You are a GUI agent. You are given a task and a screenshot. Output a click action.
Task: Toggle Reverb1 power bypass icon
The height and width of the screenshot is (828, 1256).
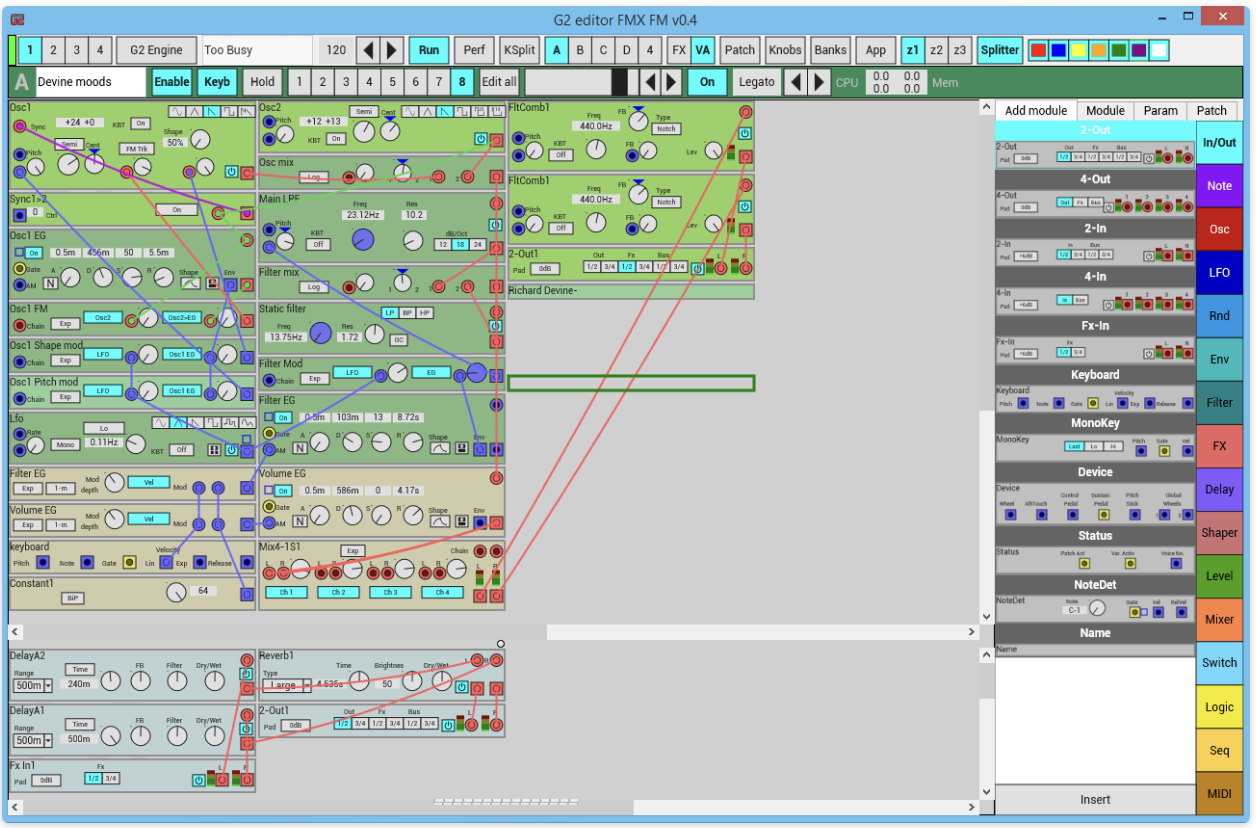461,687
